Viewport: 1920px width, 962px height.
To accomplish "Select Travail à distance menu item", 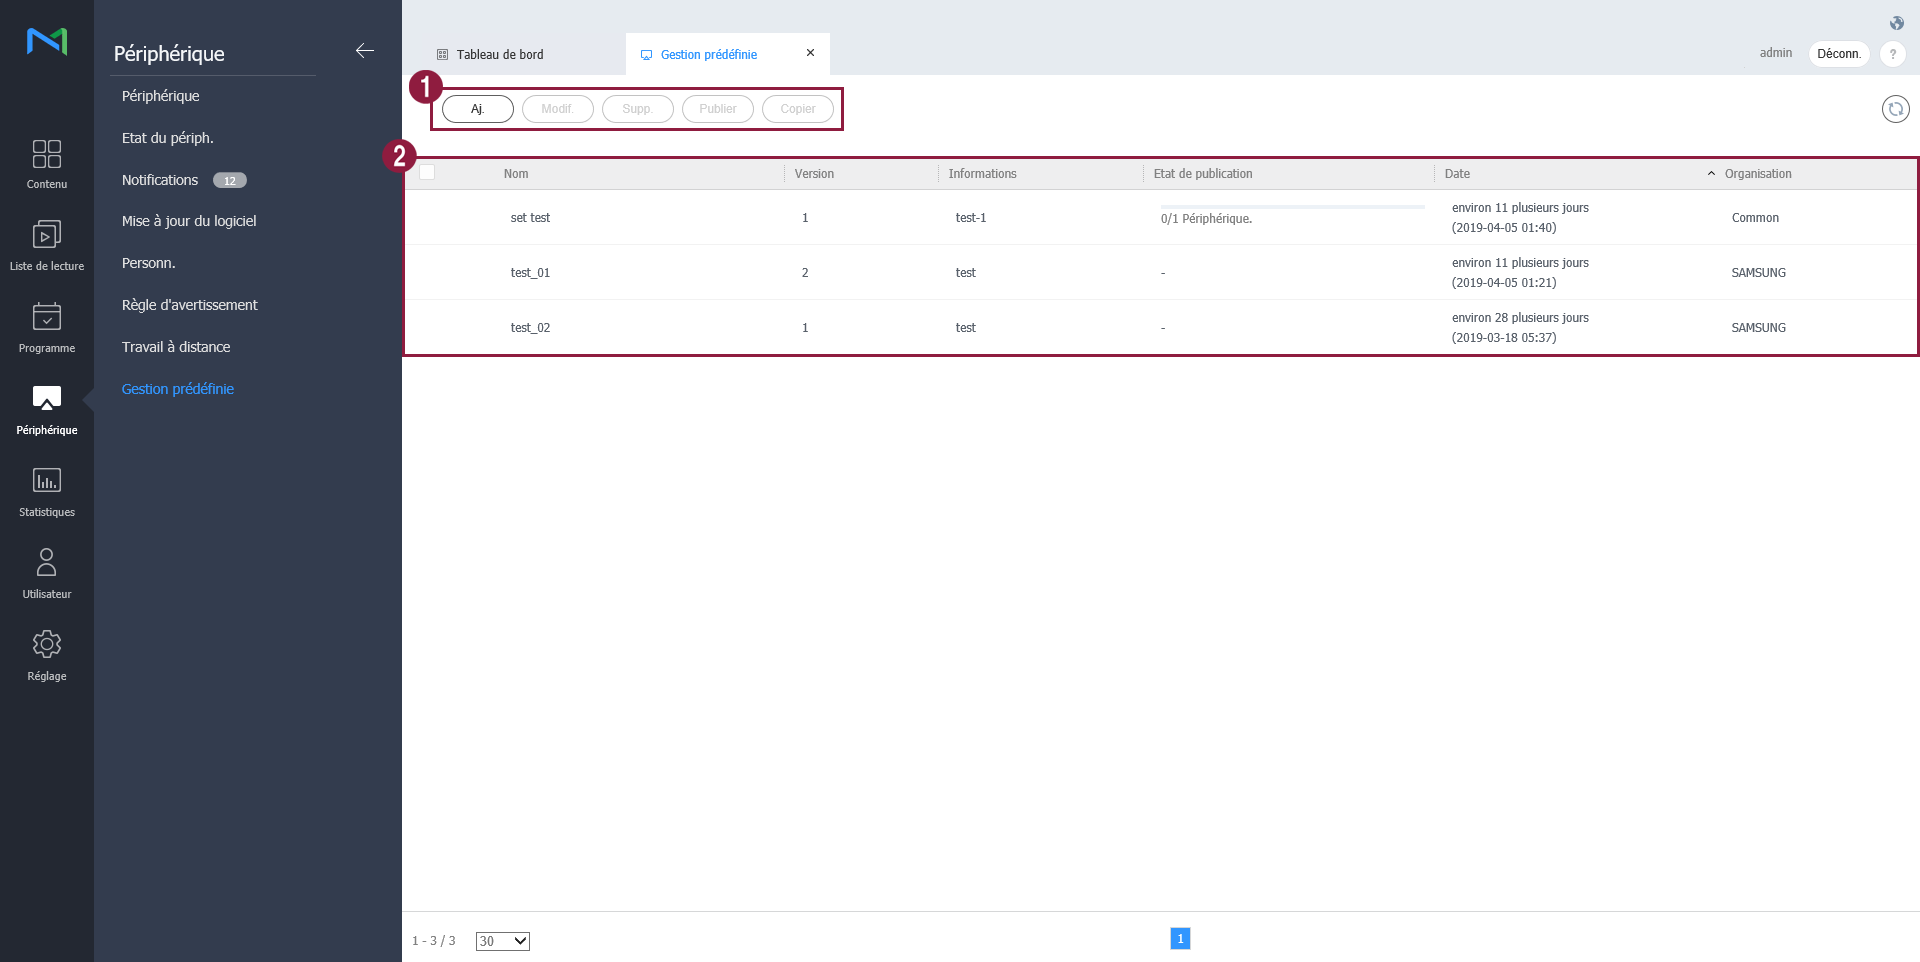I will 176,347.
